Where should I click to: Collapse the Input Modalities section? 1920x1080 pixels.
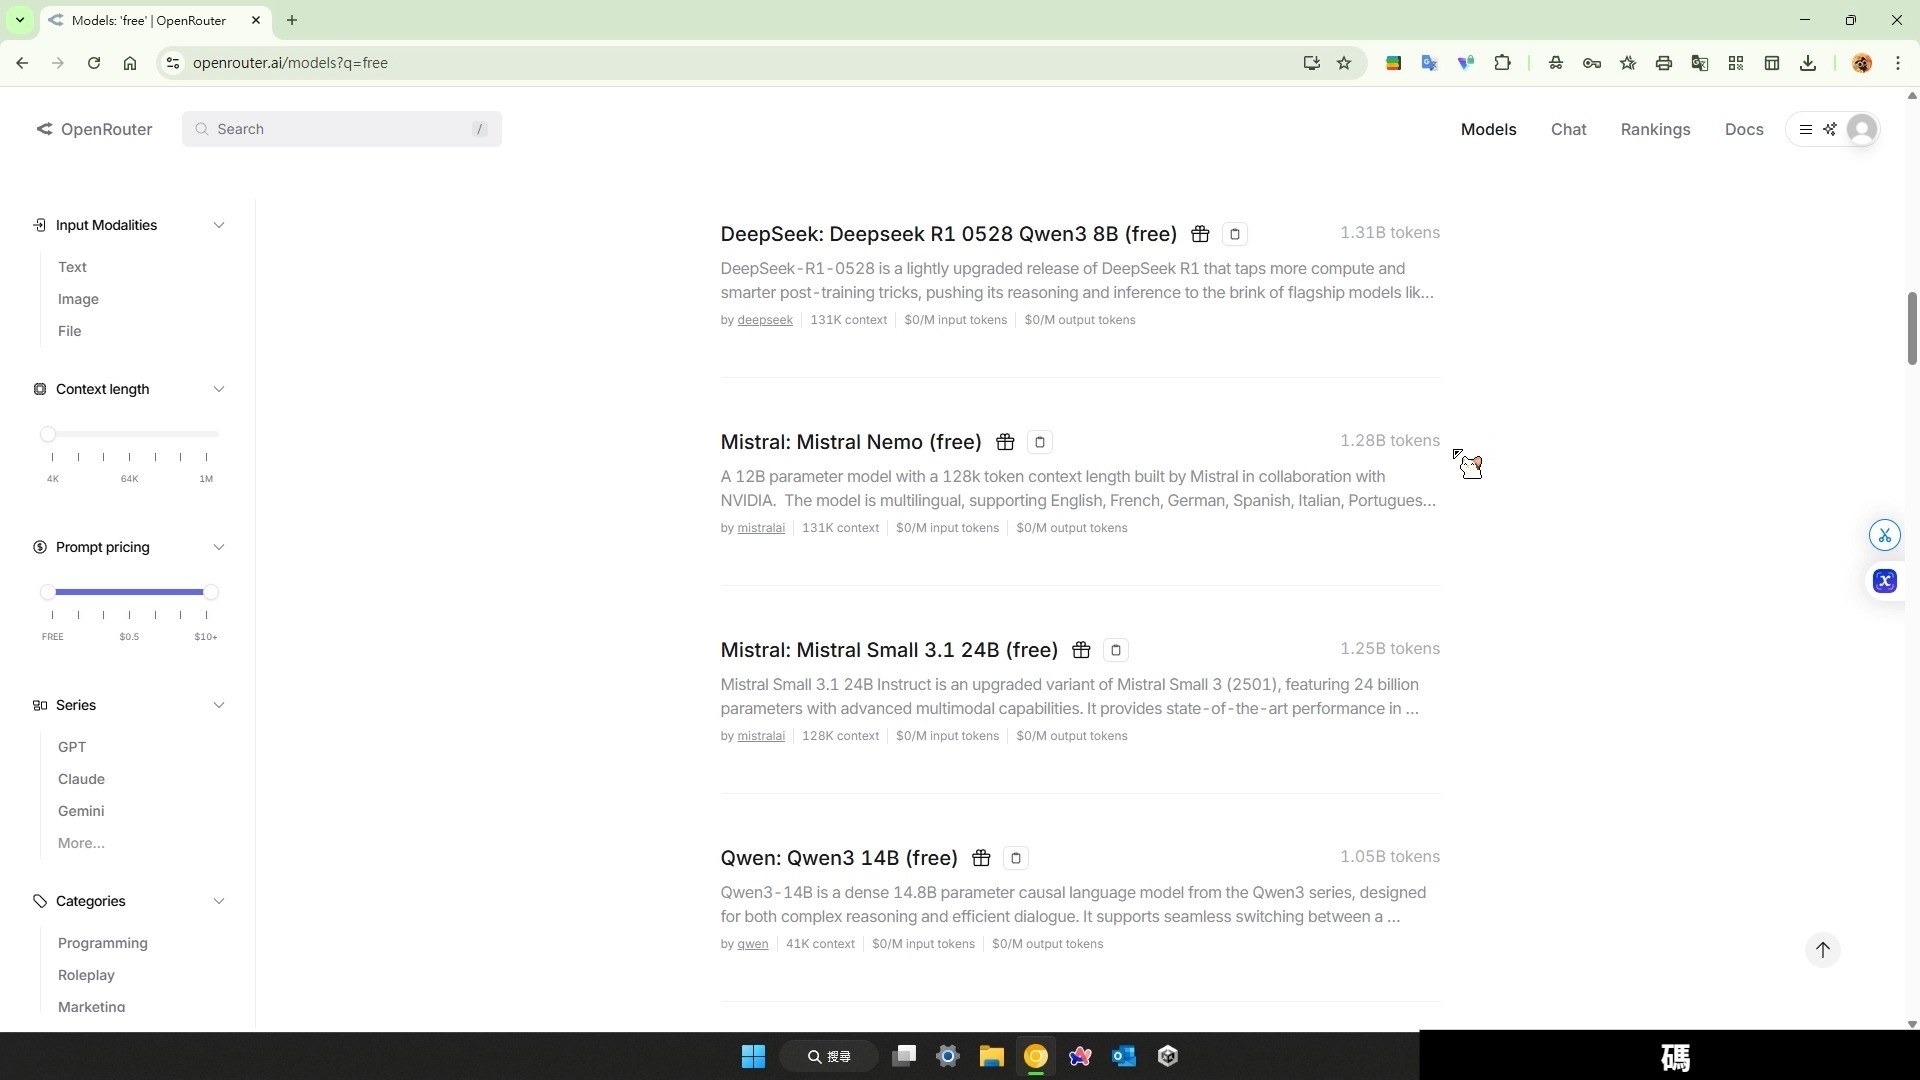click(218, 225)
